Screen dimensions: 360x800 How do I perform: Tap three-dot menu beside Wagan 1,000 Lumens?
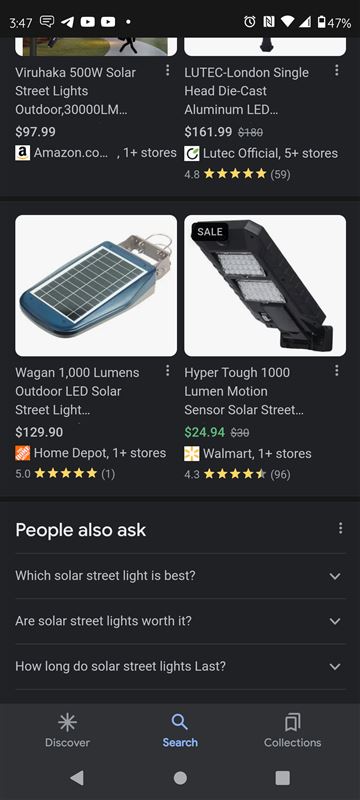tap(167, 371)
